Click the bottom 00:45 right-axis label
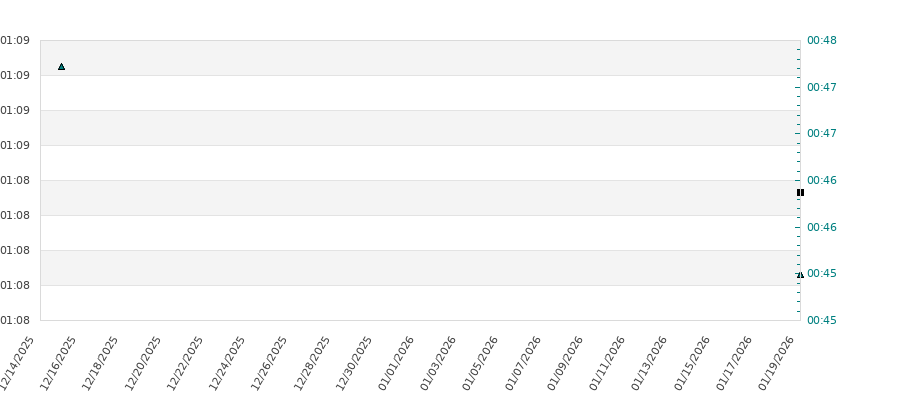 pos(821,320)
